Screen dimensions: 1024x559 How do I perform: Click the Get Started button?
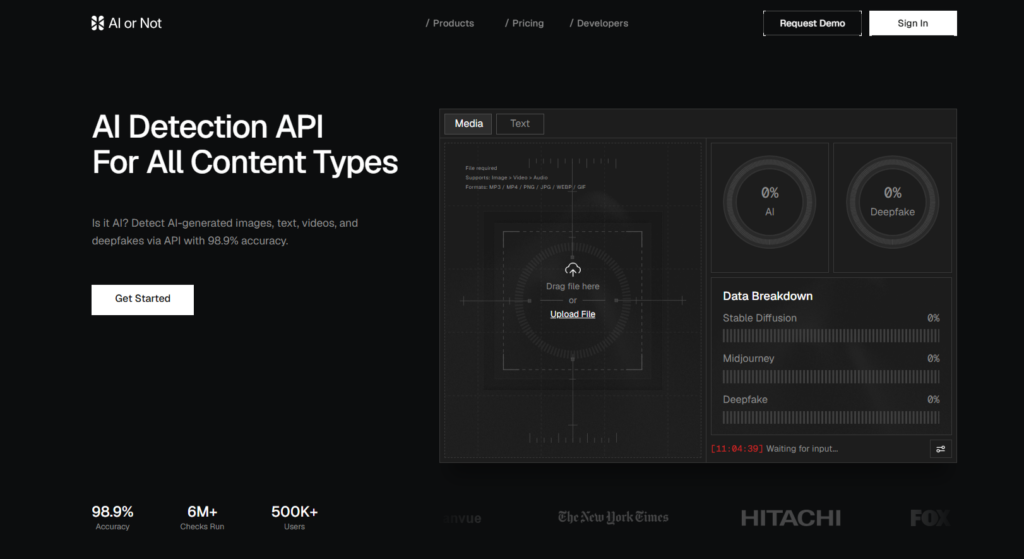[142, 300]
